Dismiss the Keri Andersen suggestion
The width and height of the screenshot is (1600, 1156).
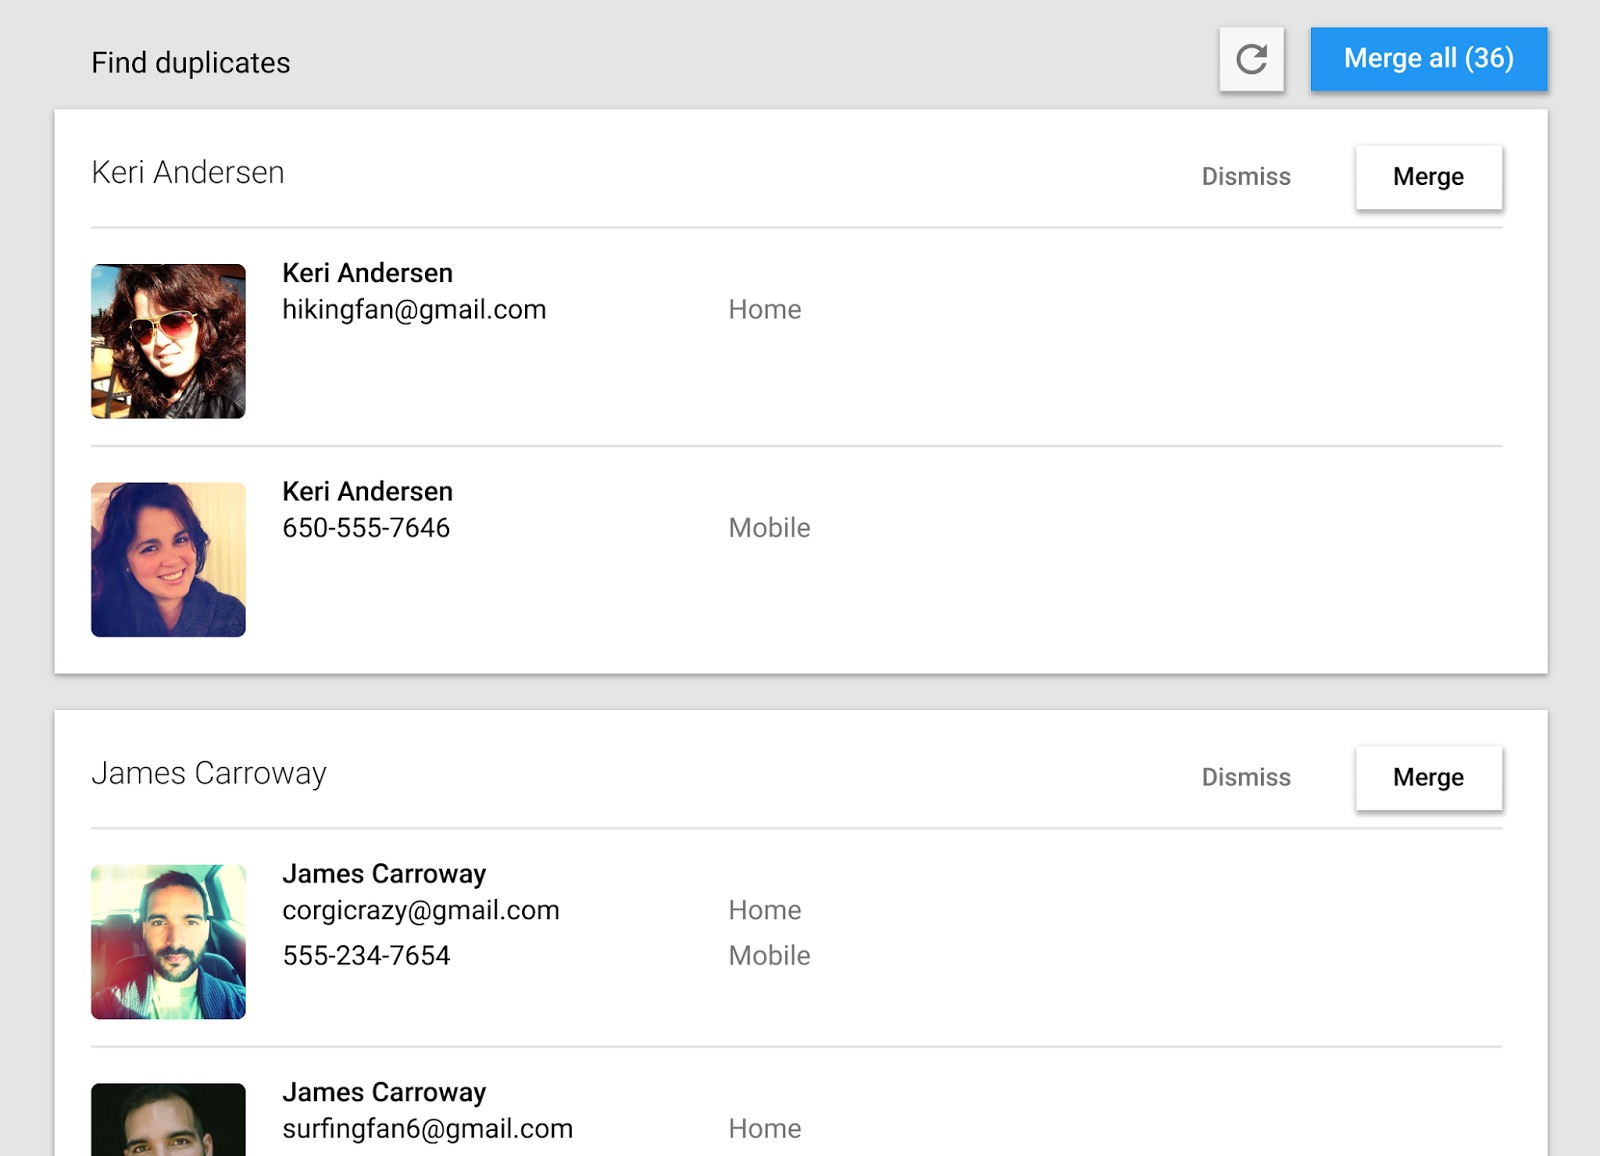tap(1246, 177)
